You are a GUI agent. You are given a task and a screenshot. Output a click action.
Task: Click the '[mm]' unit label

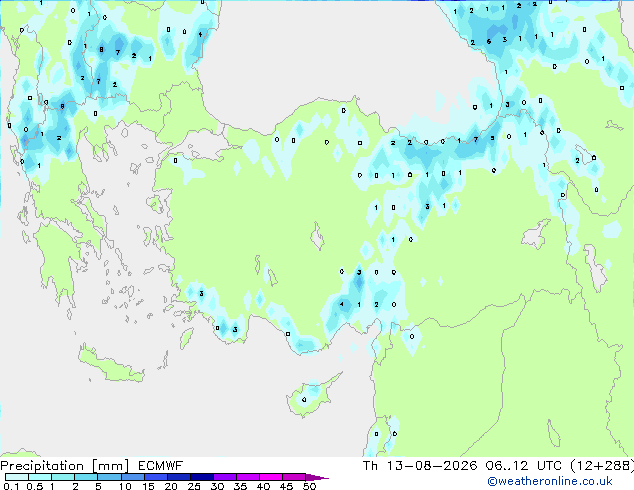coord(110,466)
